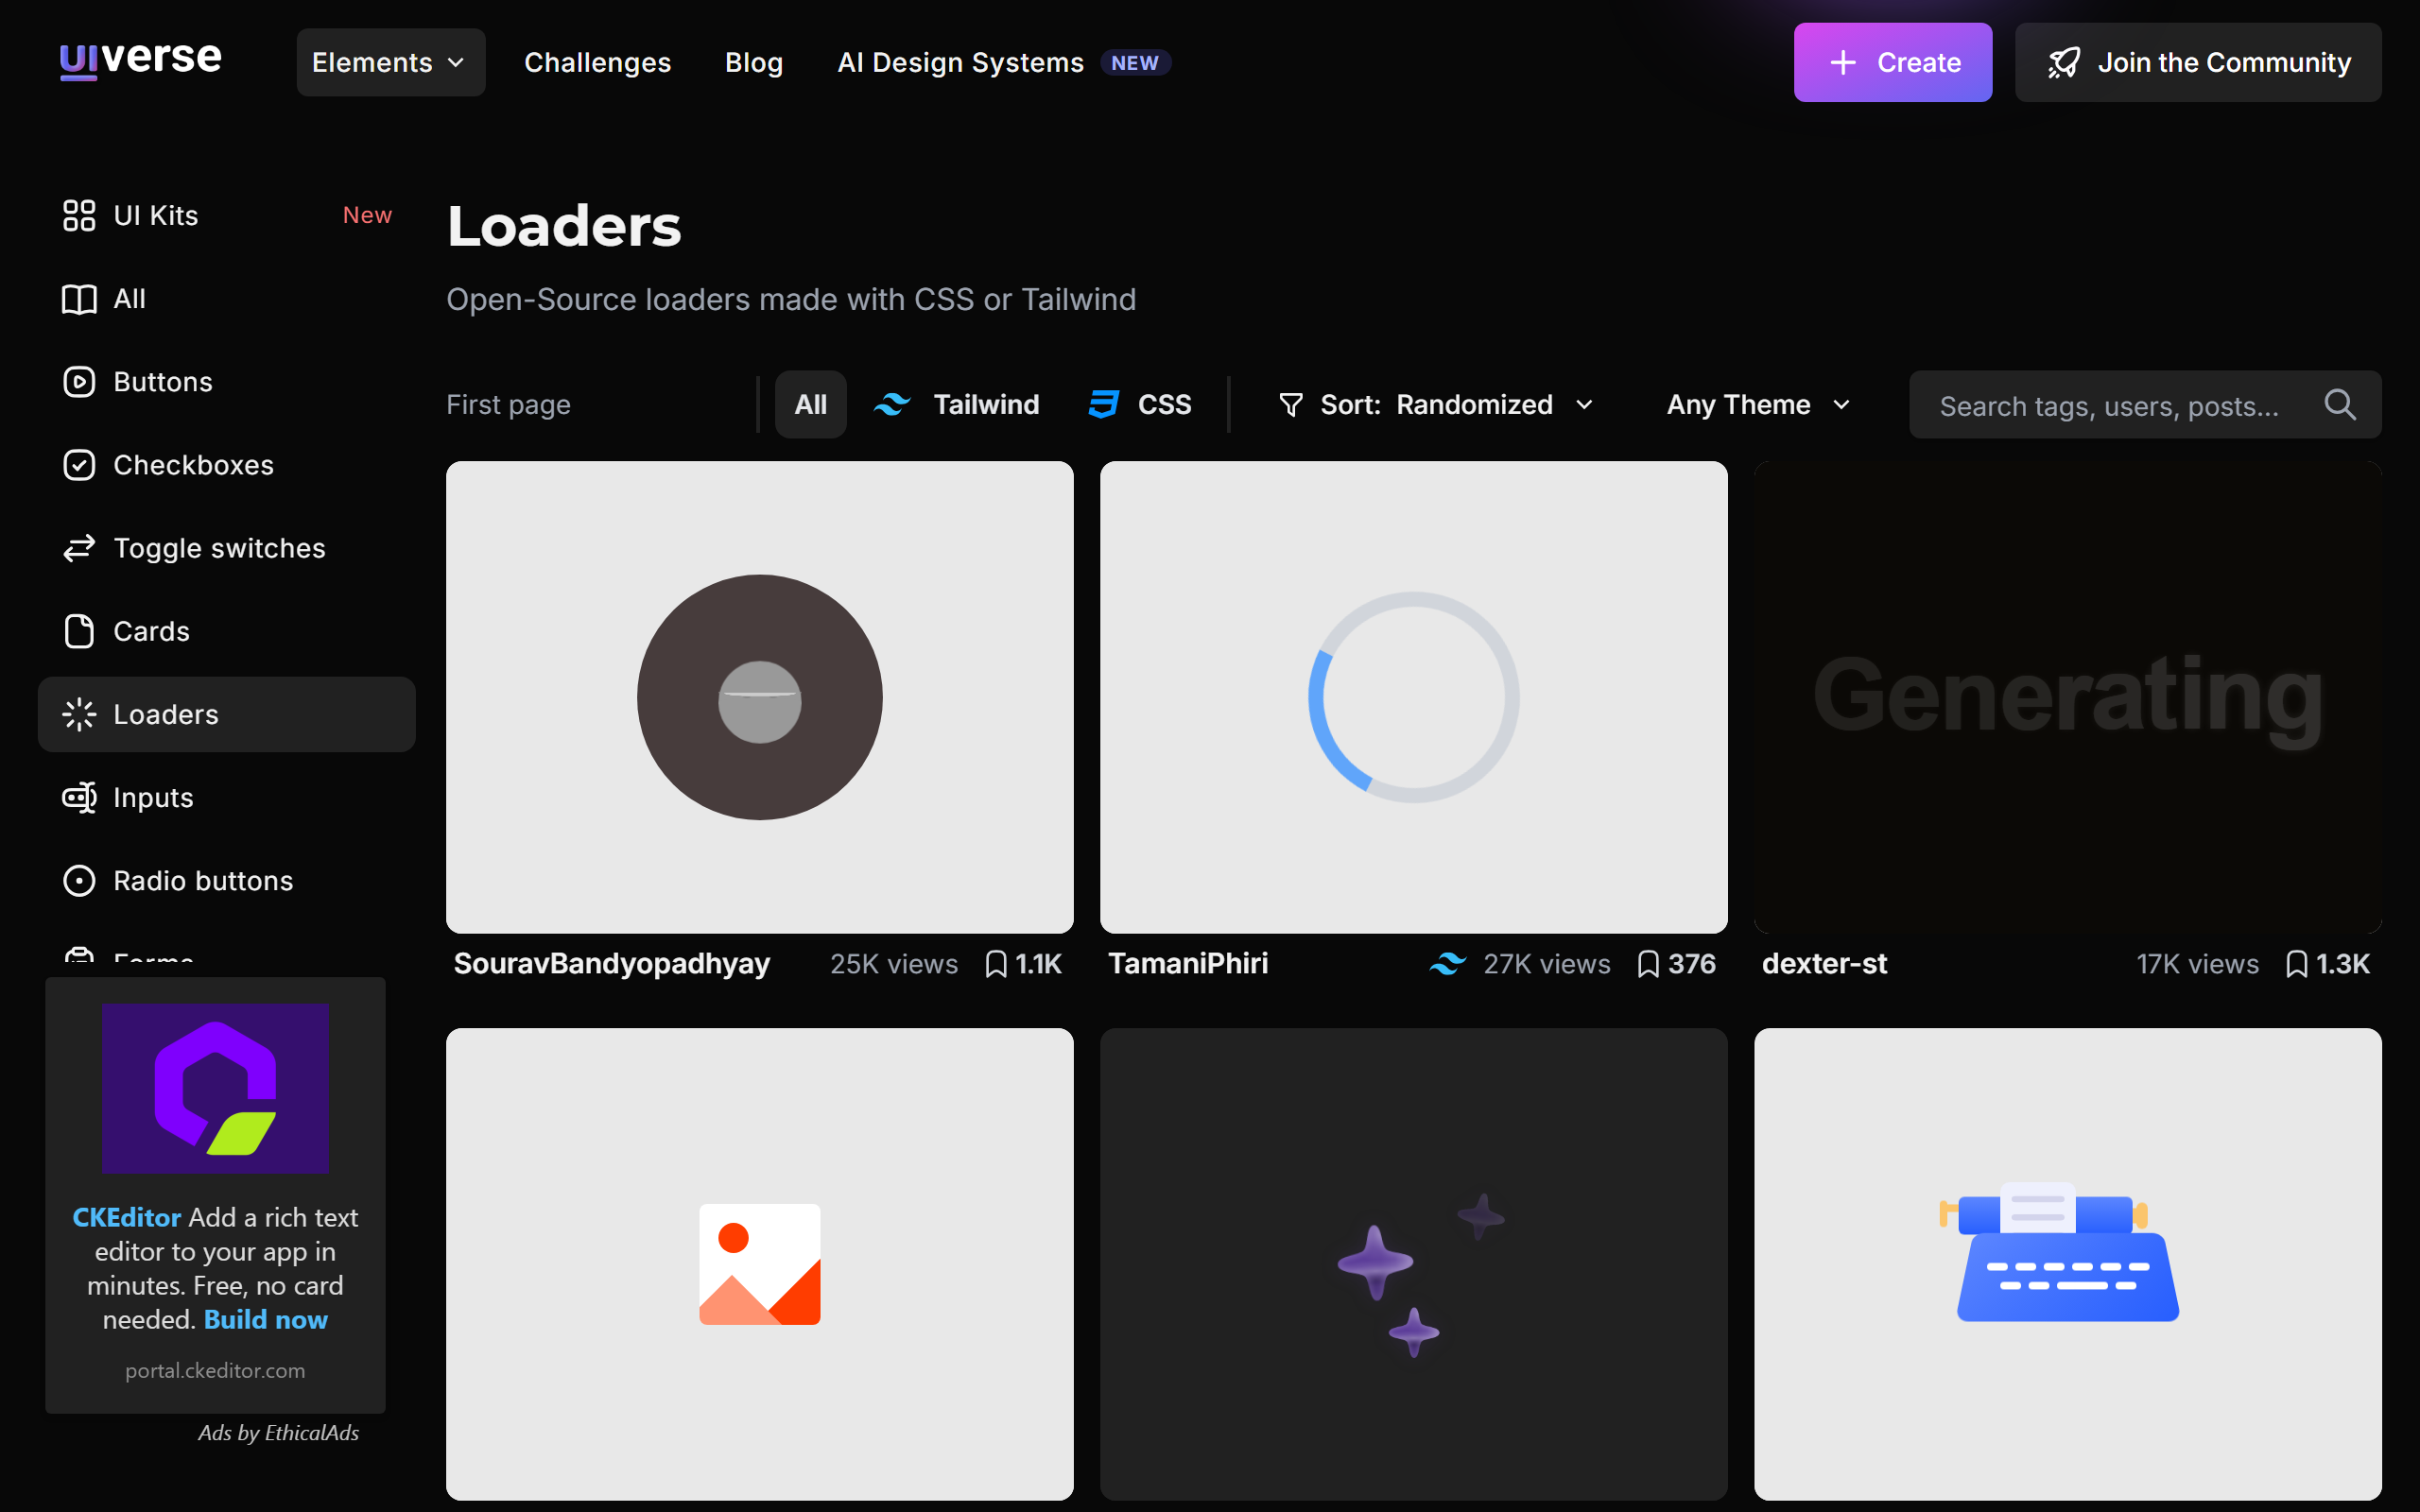The image size is (2420, 1512).
Task: Bookmark SouravBandyopadhyay's loader with 1.1K saves
Action: (1023, 964)
